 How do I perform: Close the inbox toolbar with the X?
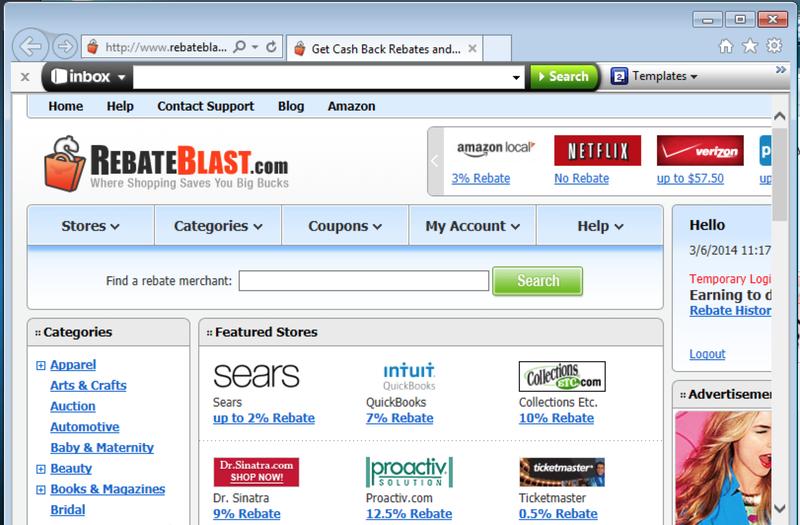(24, 77)
